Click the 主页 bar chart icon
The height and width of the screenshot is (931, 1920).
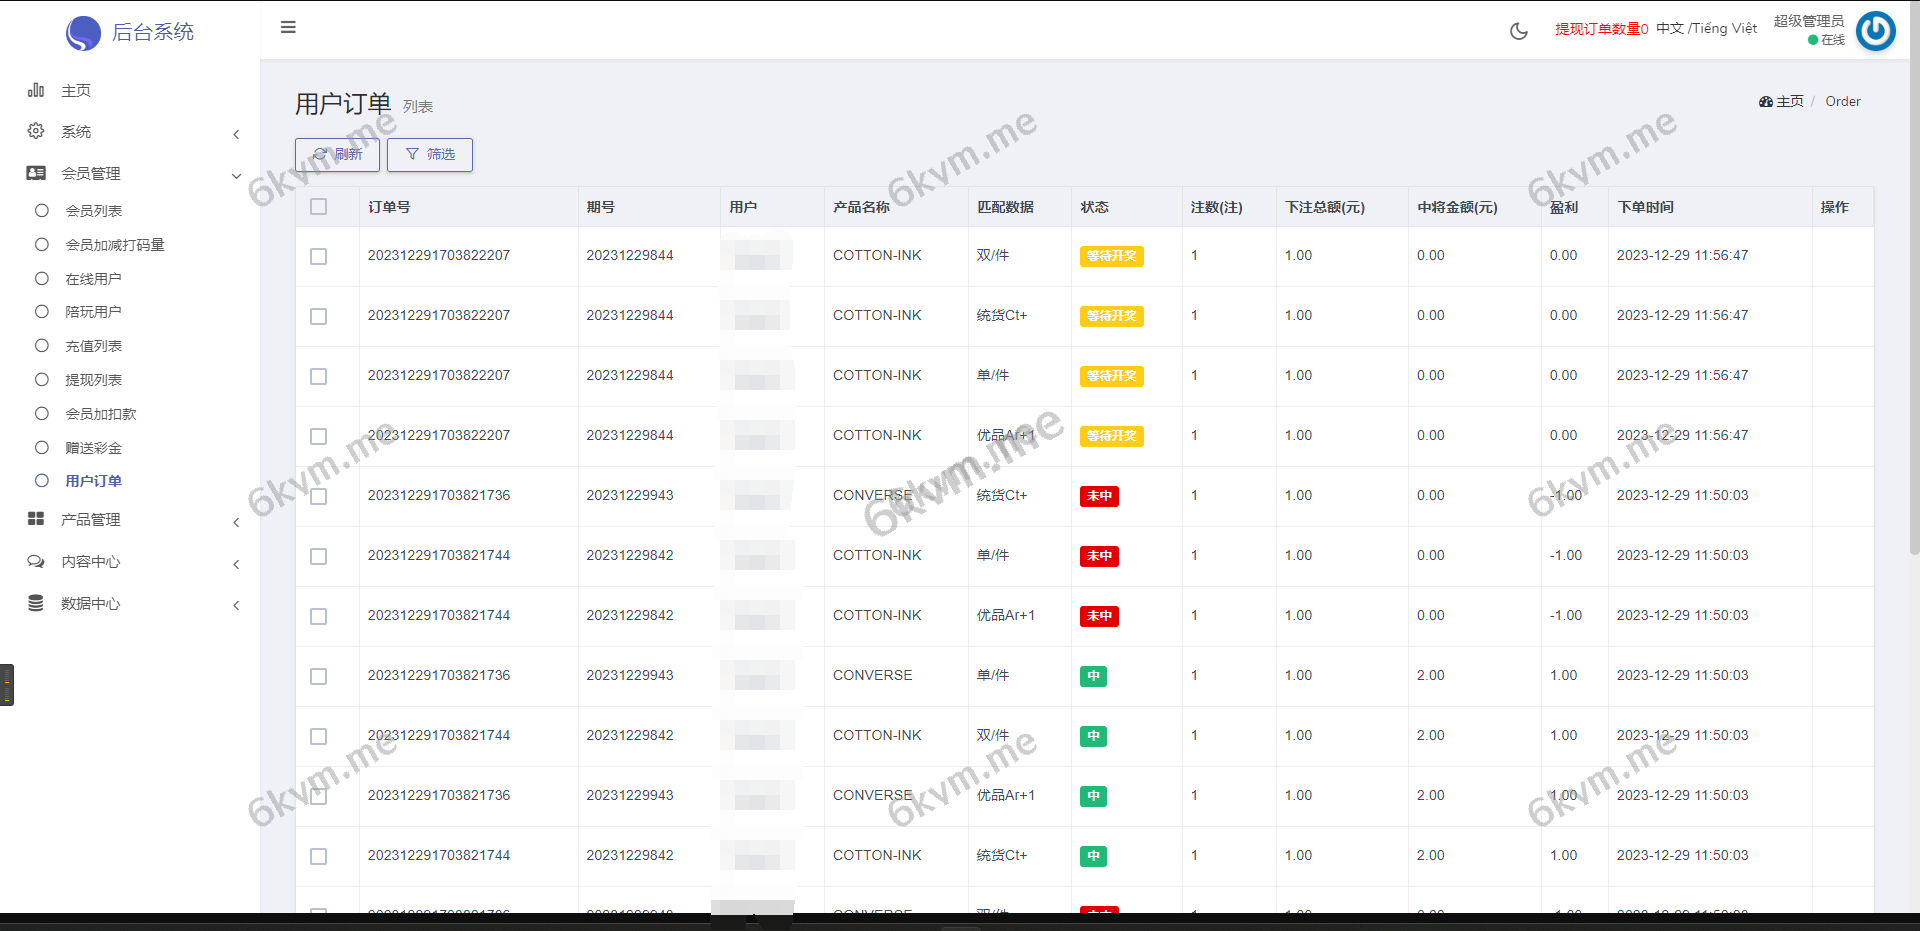pos(36,90)
